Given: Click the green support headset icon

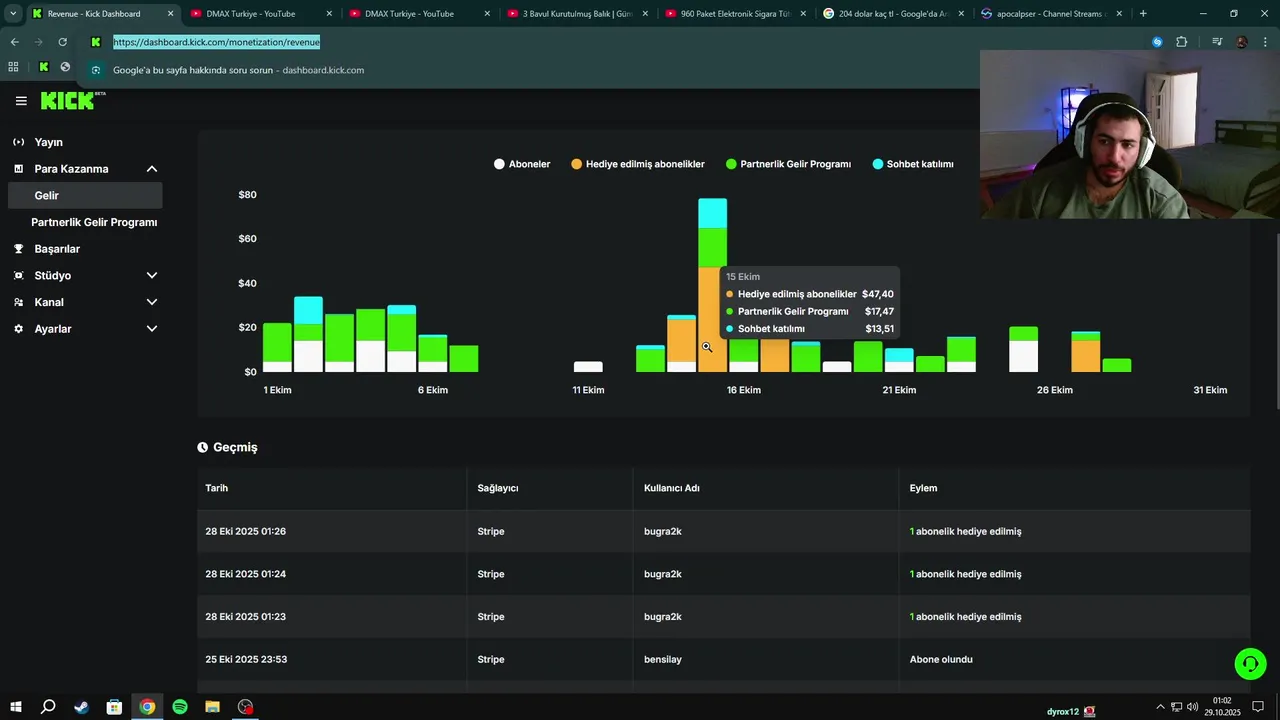Looking at the screenshot, I should coord(1250,664).
